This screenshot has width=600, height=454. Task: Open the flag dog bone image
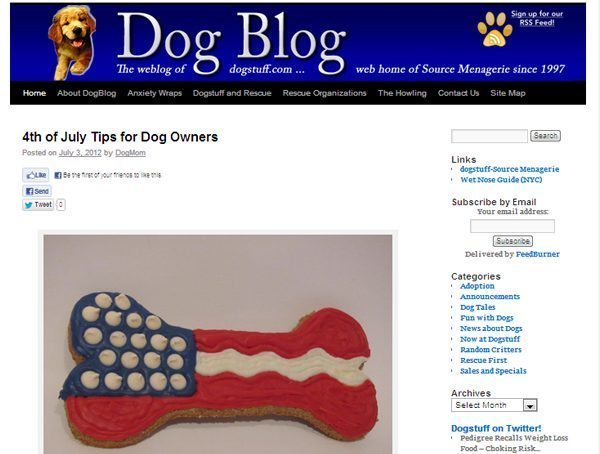[x=218, y=344]
